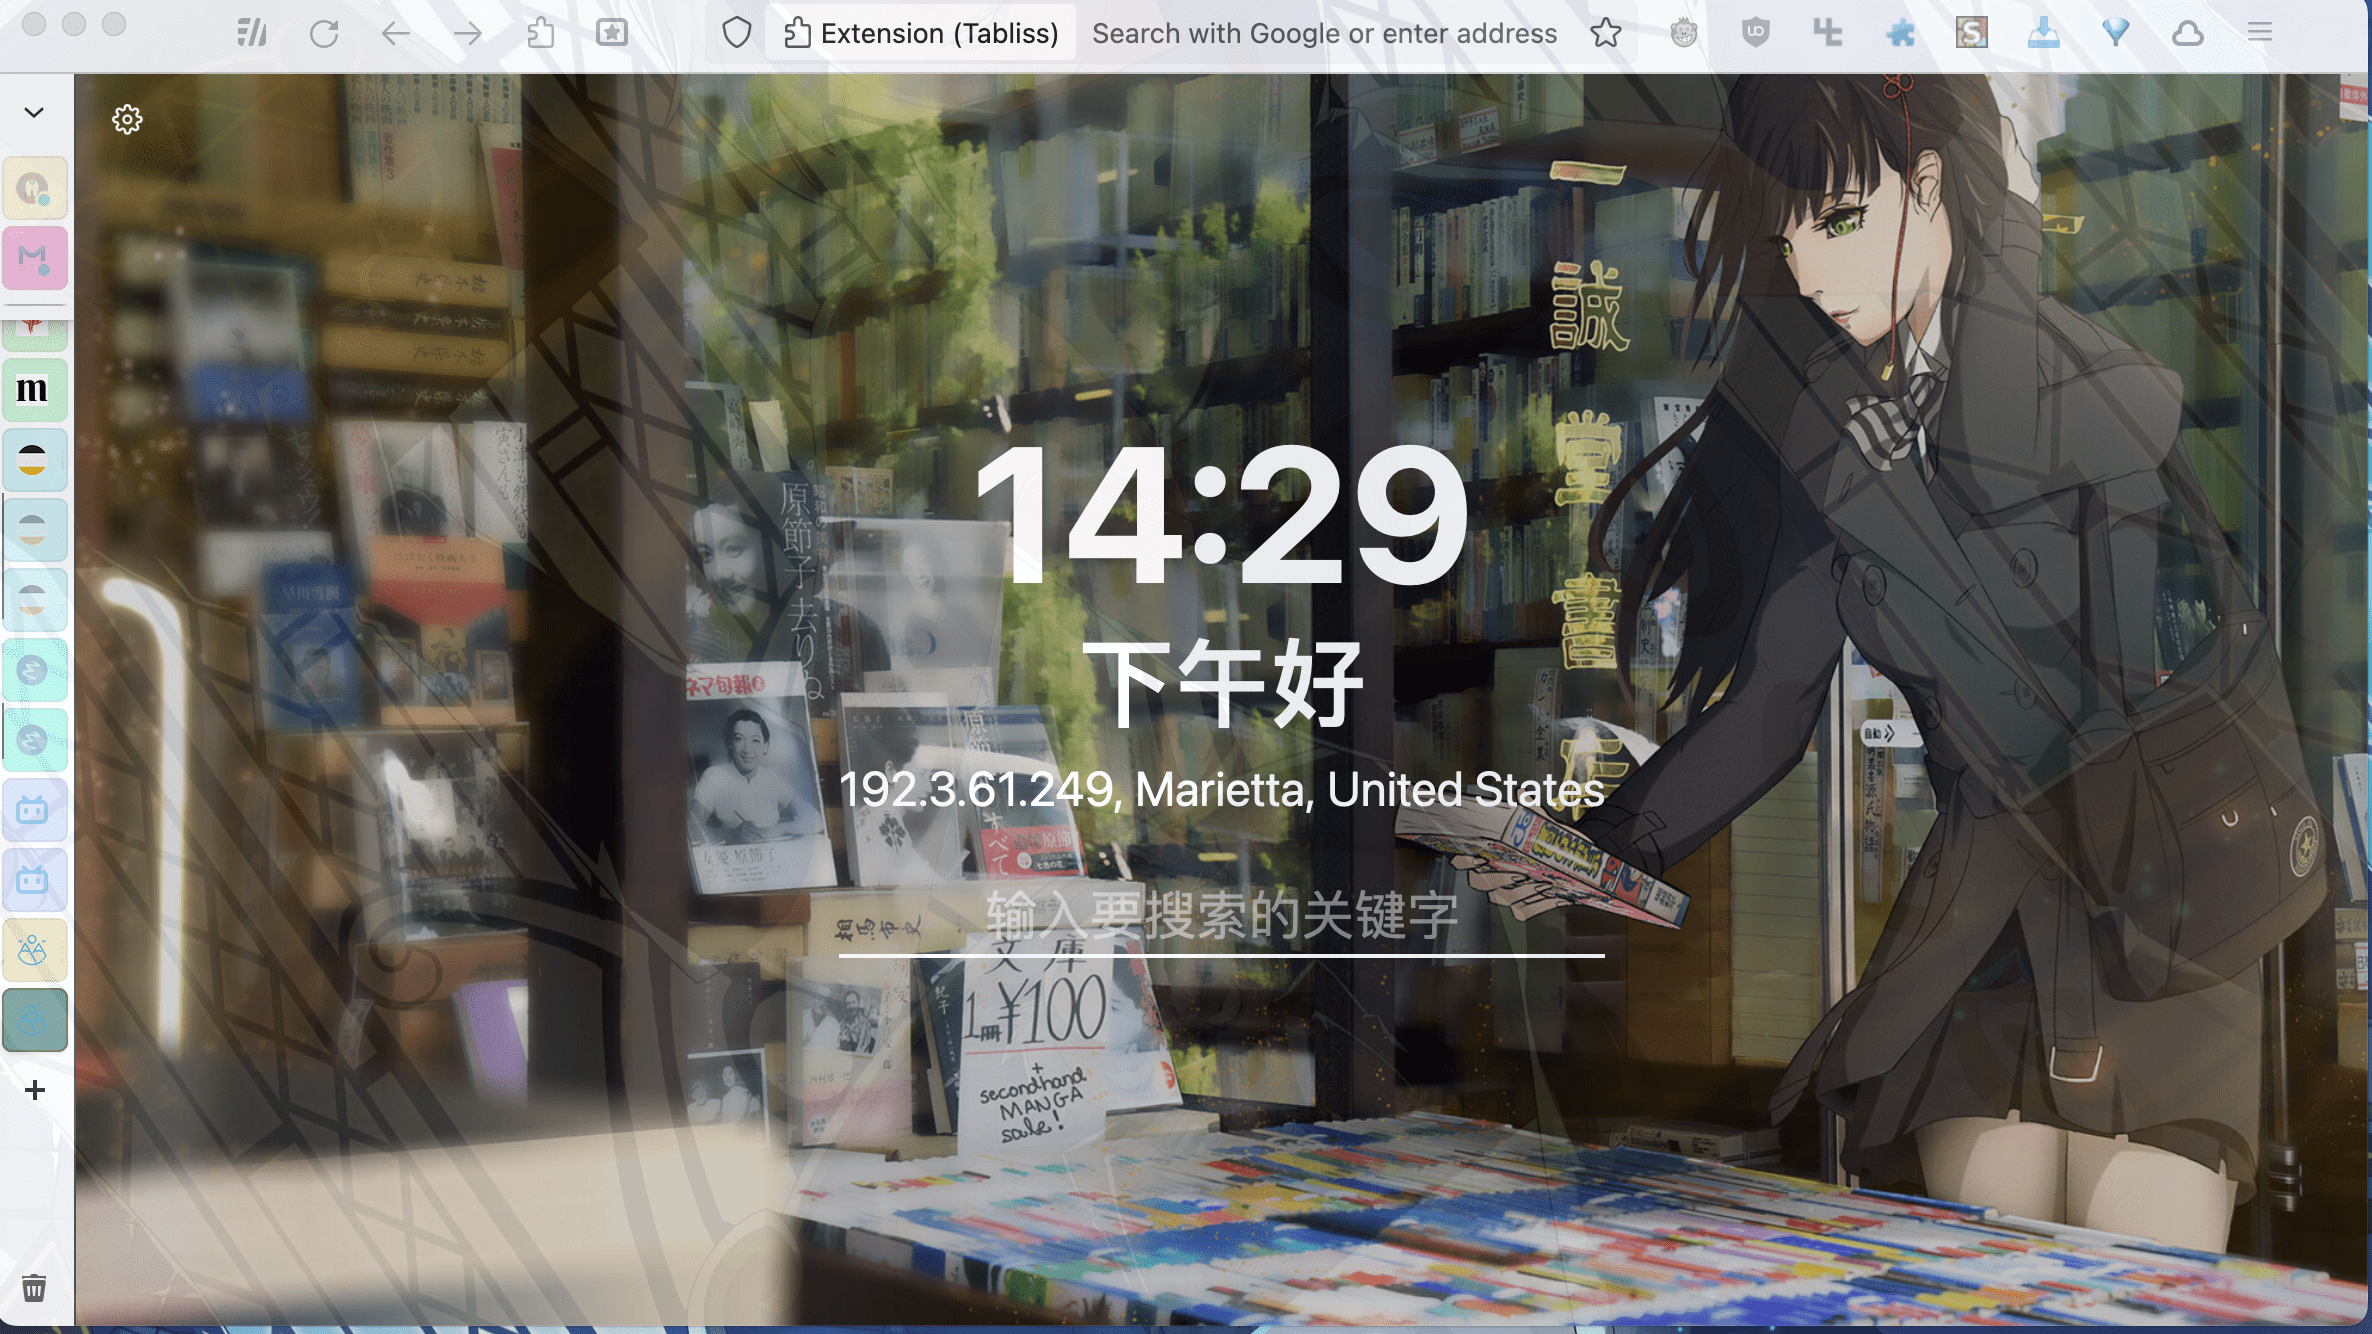This screenshot has width=2372, height=1334.
Task: Open the monkey face extension icon
Action: tap(1684, 33)
